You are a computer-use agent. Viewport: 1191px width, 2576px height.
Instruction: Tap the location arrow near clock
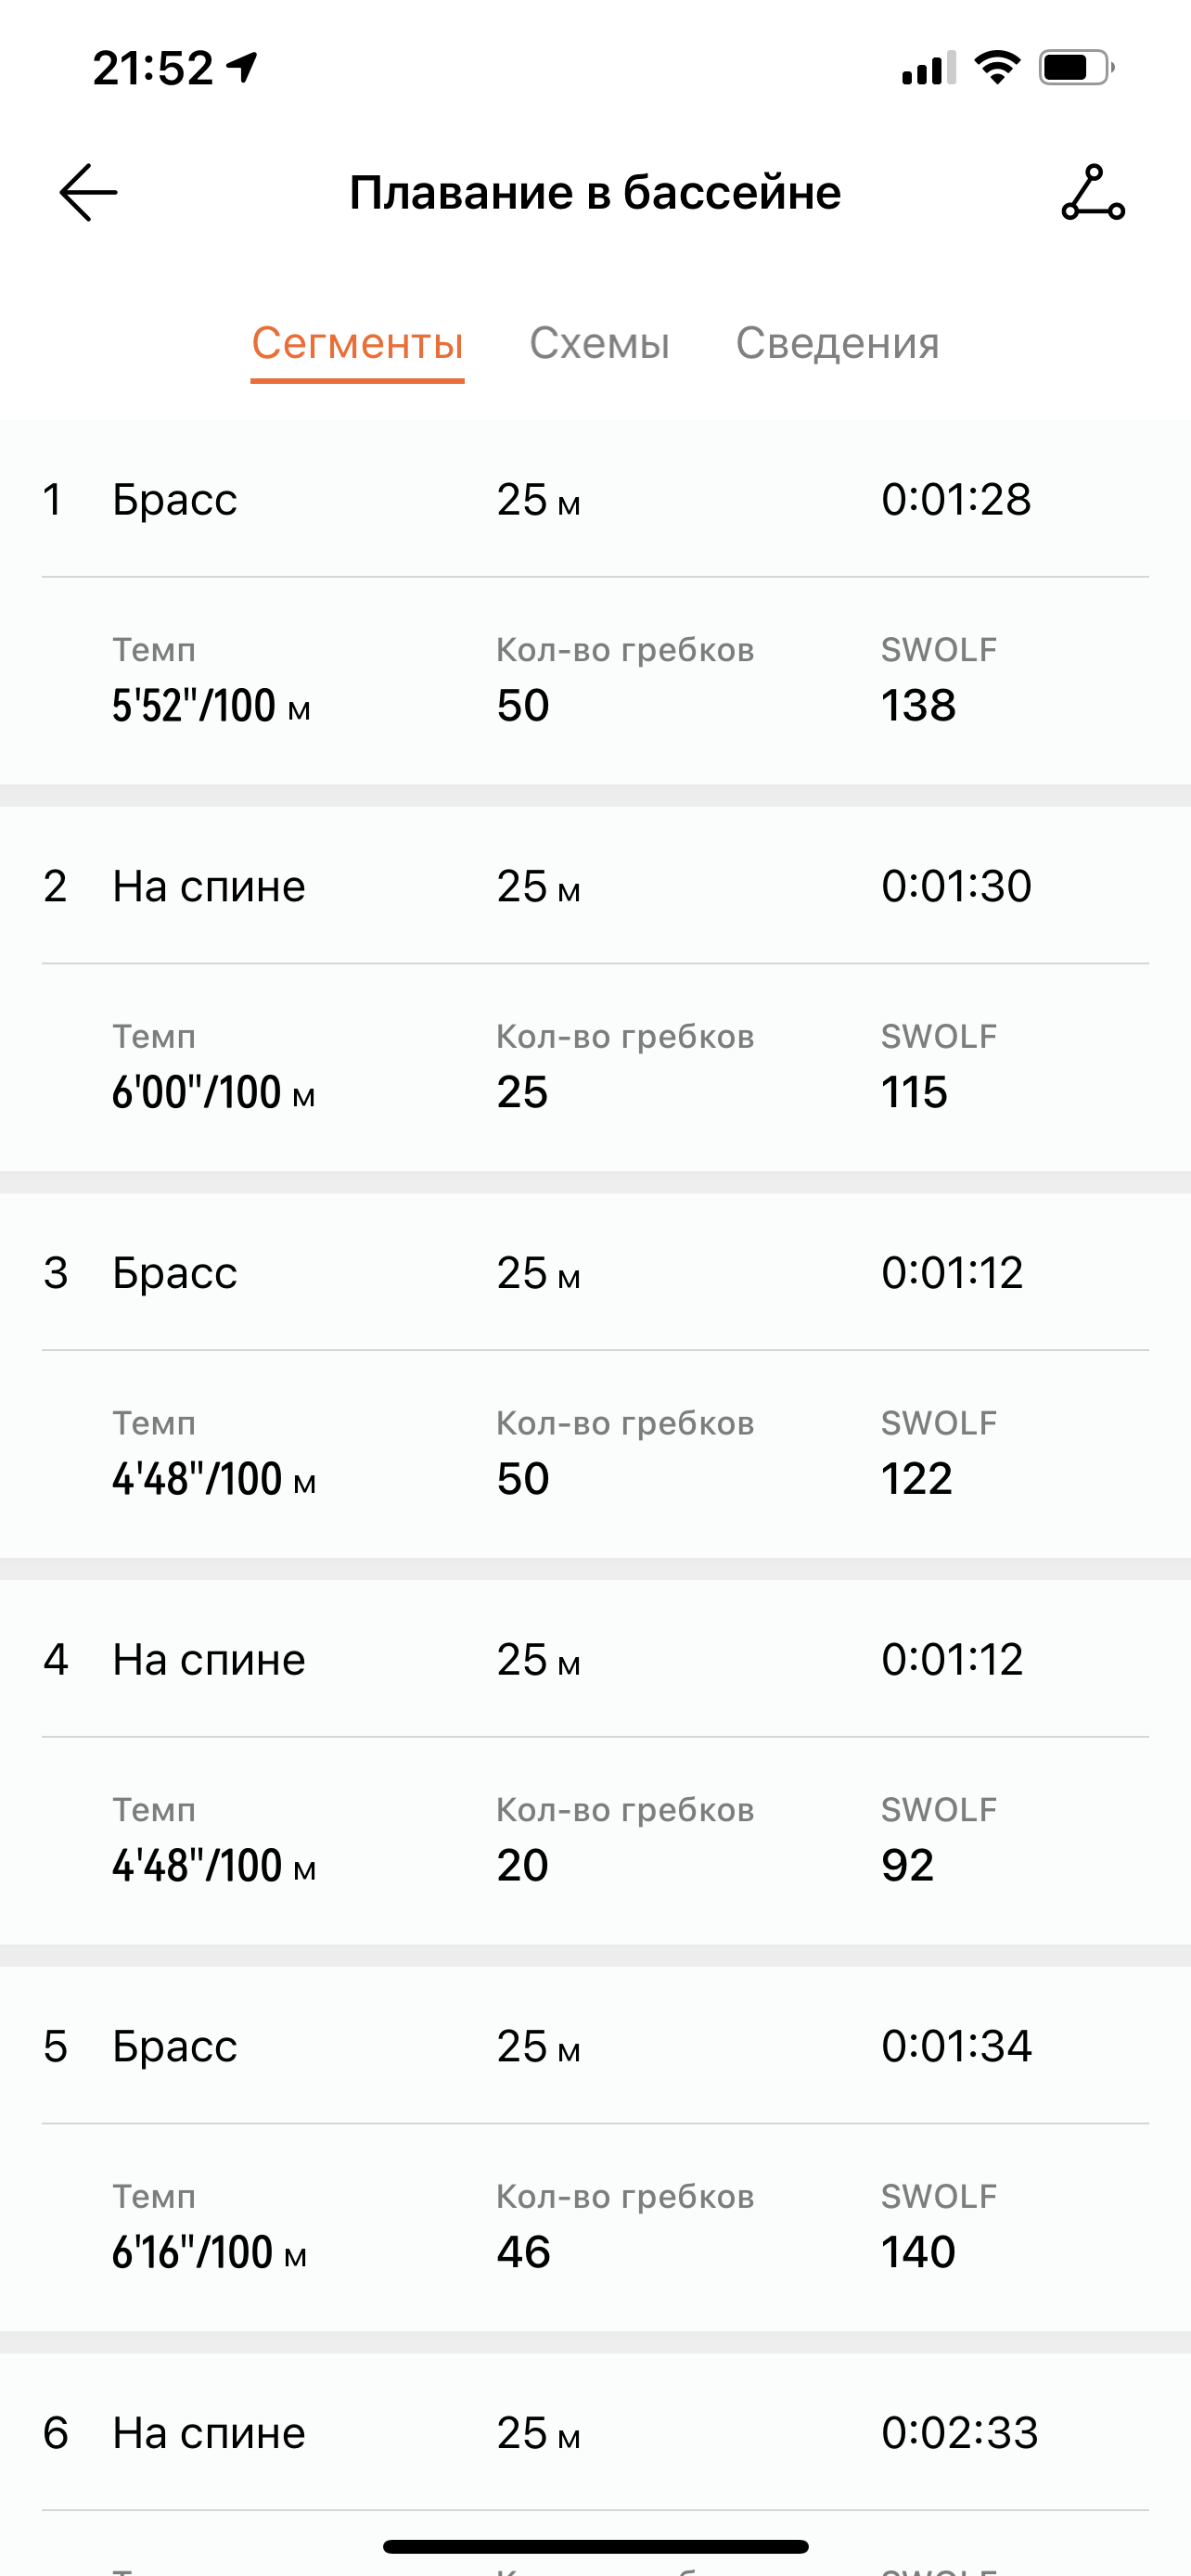tap(242, 67)
